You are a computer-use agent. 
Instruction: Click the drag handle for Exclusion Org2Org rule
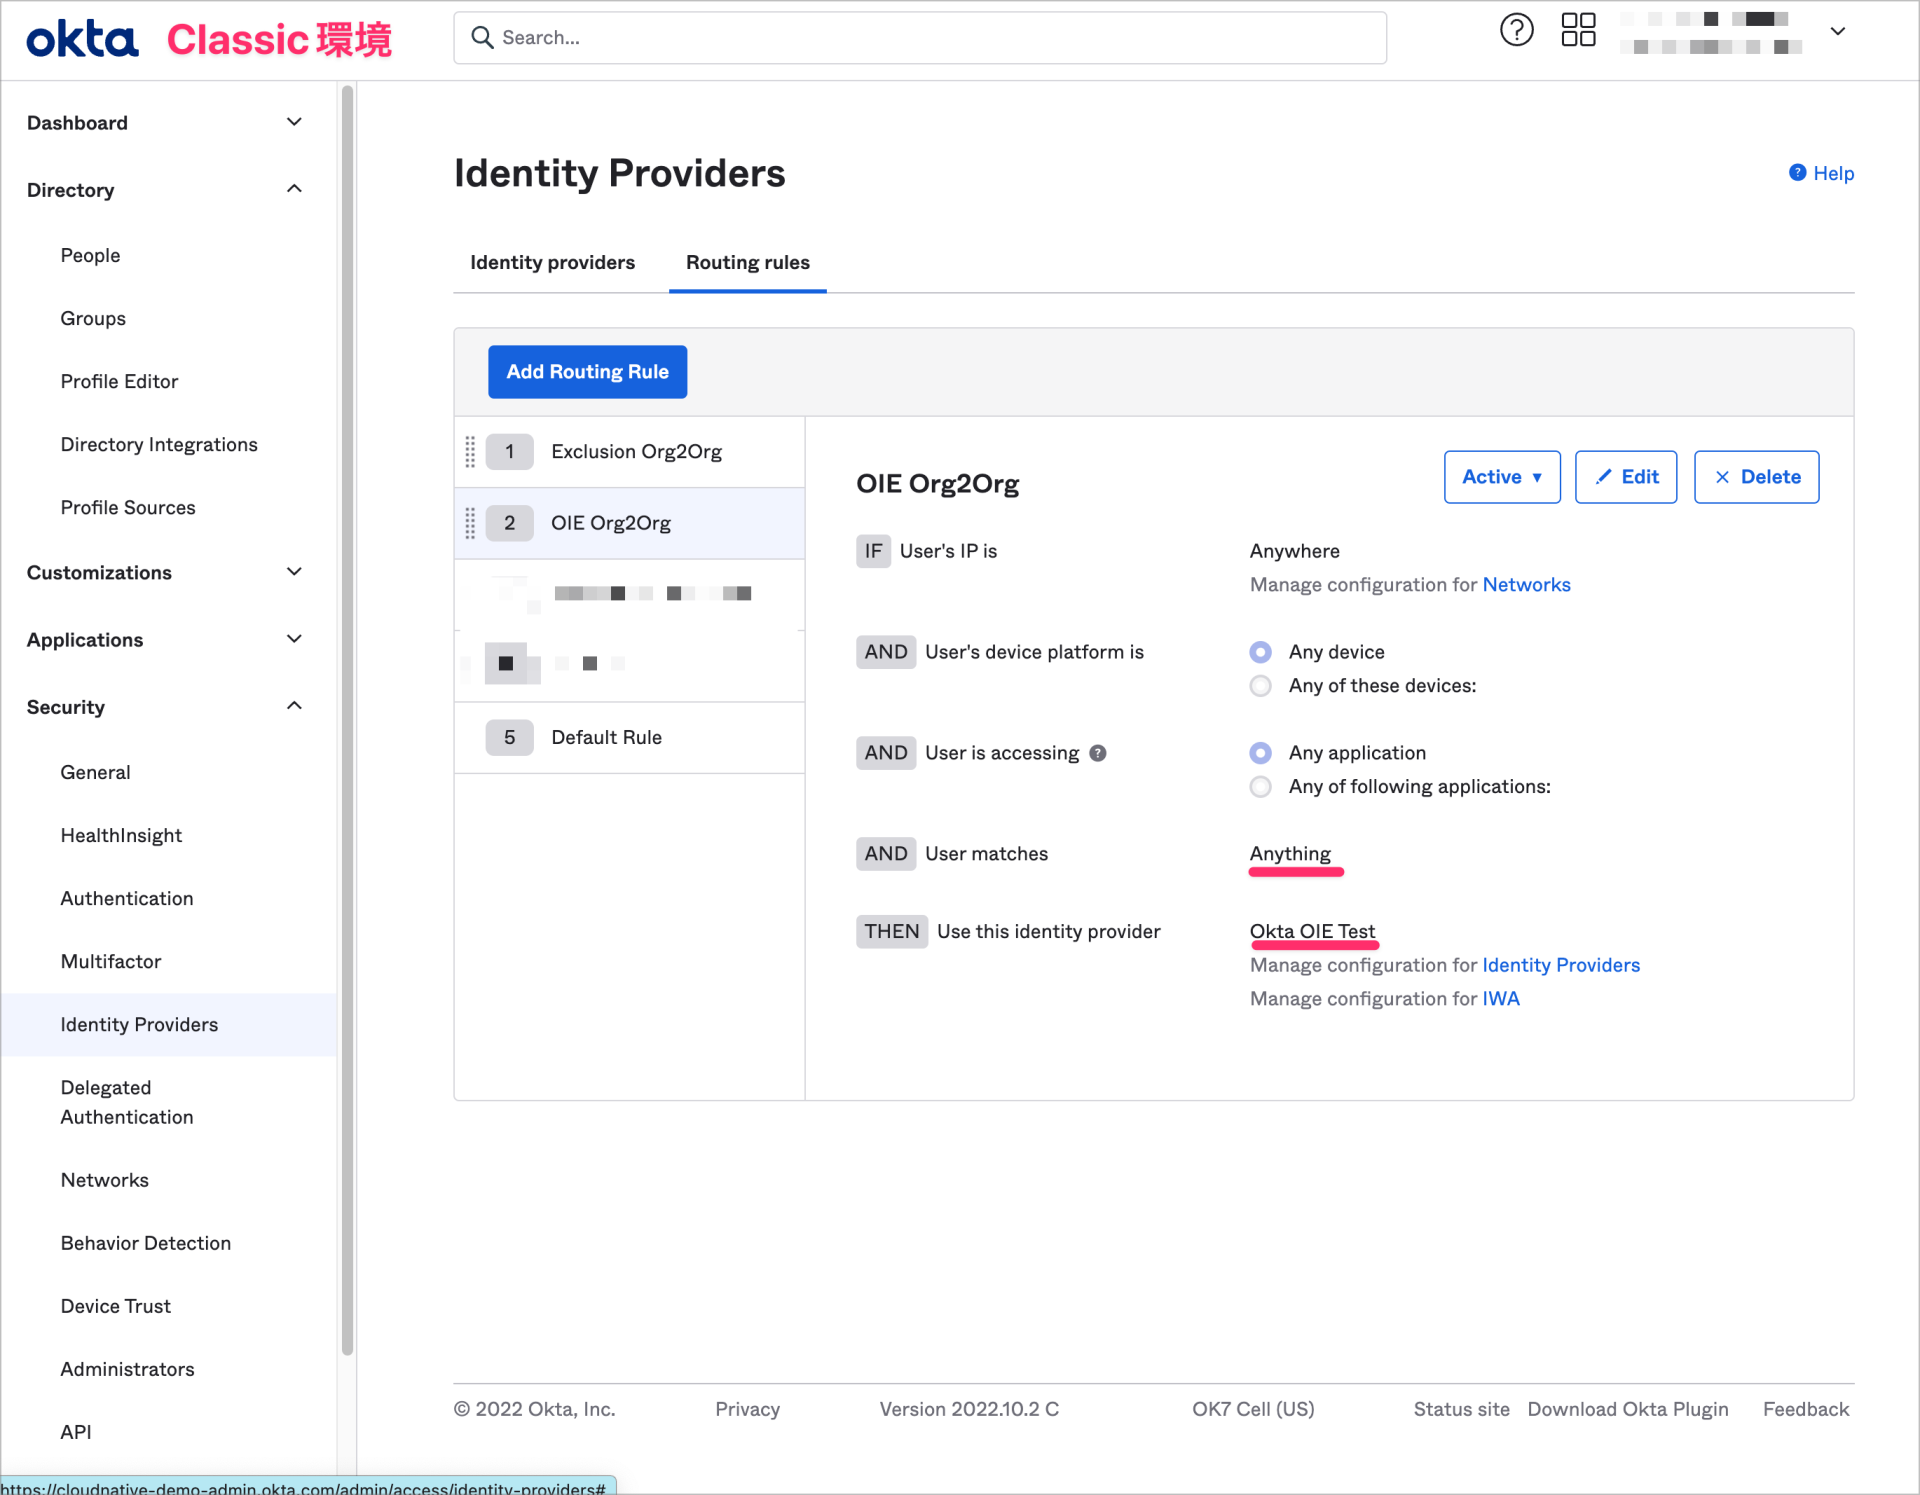470,451
